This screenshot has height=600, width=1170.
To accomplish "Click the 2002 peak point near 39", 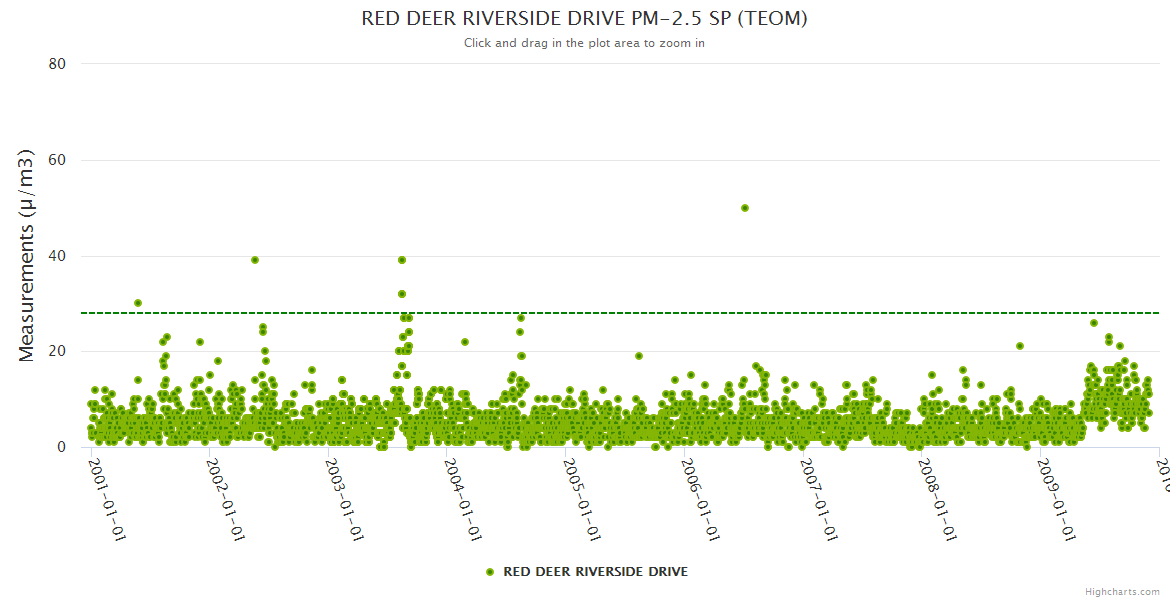I will coord(255,260).
